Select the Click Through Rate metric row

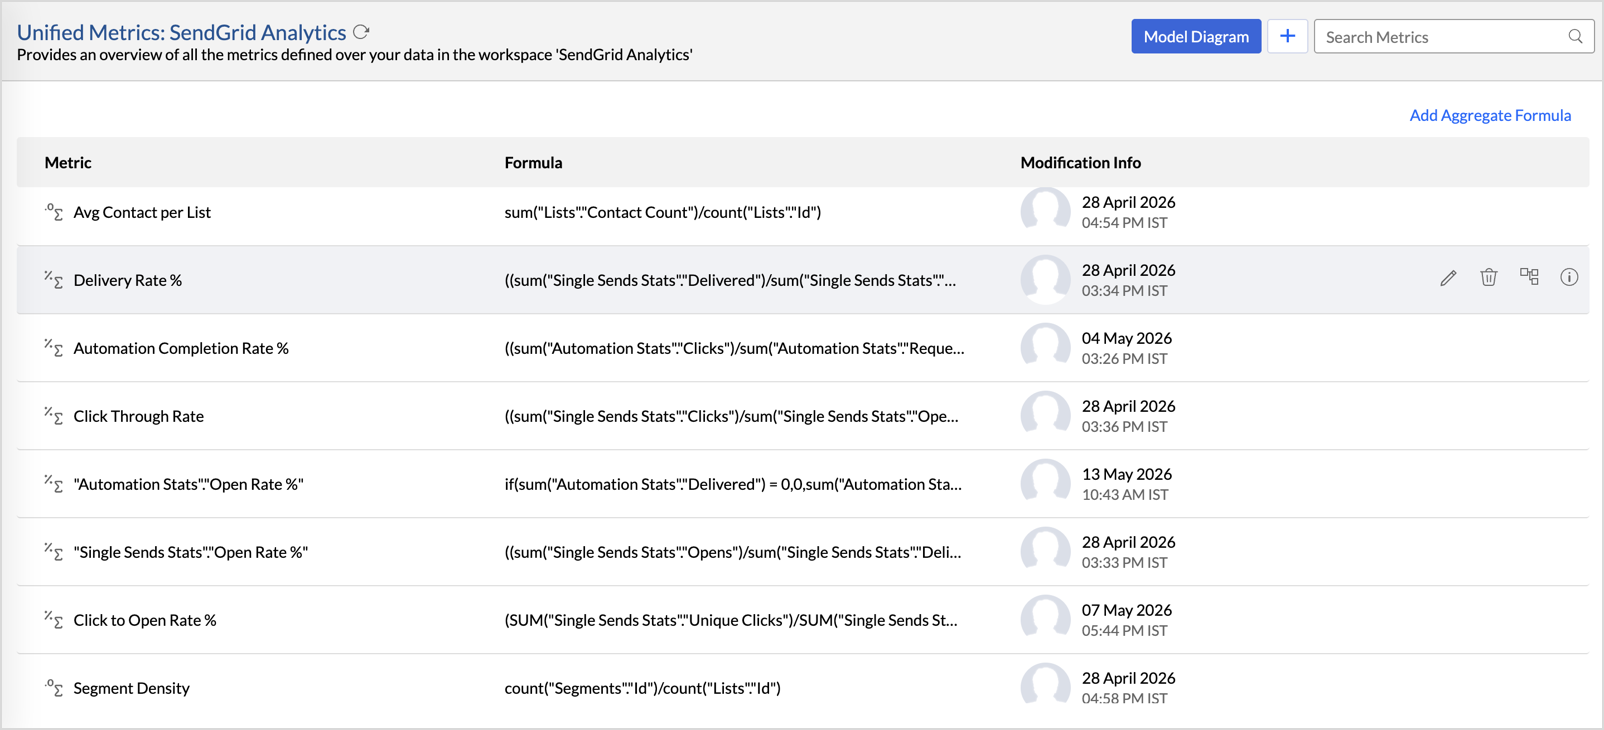802,416
